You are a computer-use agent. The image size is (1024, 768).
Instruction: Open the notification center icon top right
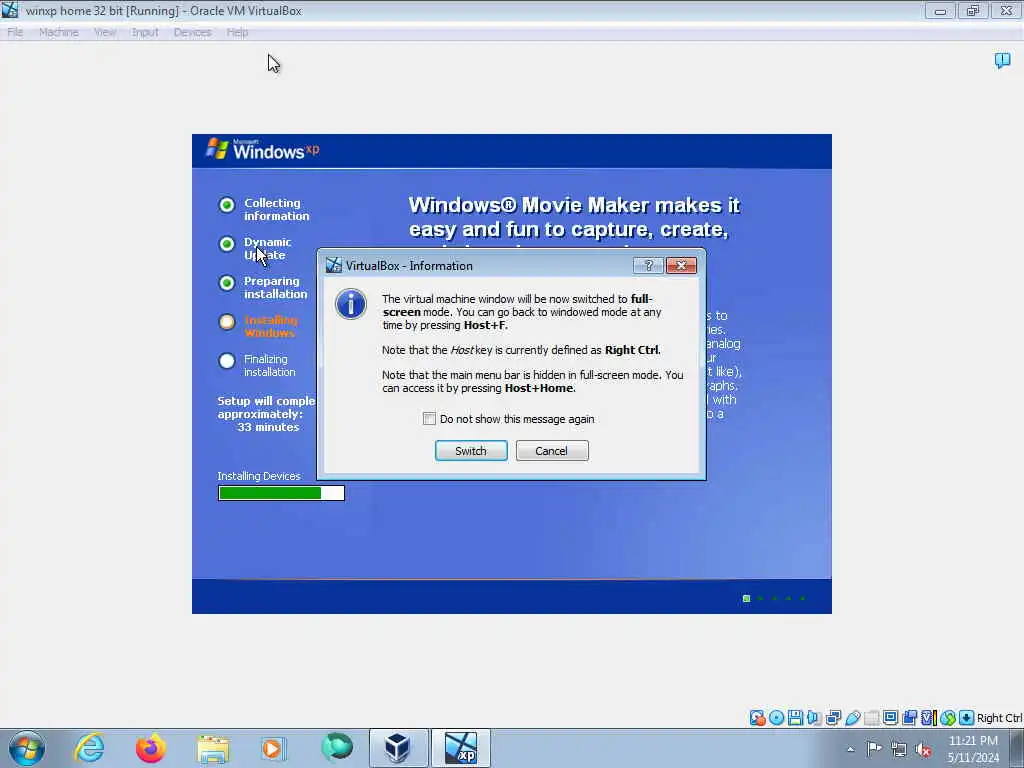1002,61
